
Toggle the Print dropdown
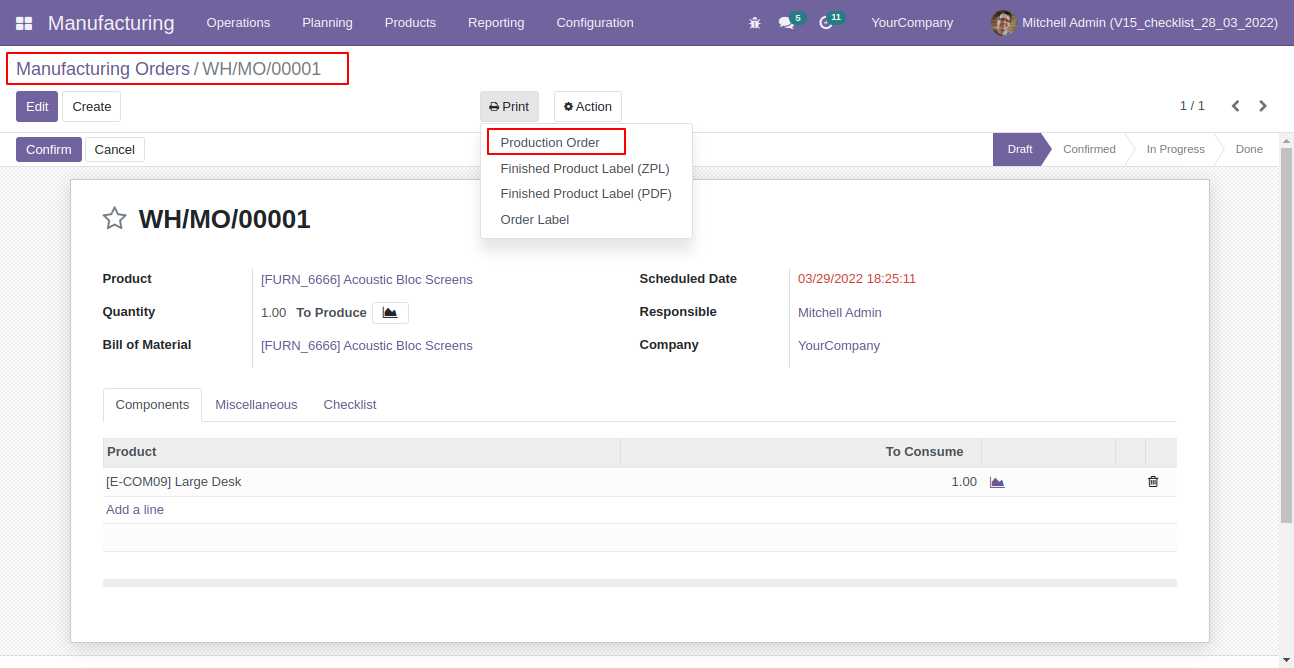click(x=509, y=107)
